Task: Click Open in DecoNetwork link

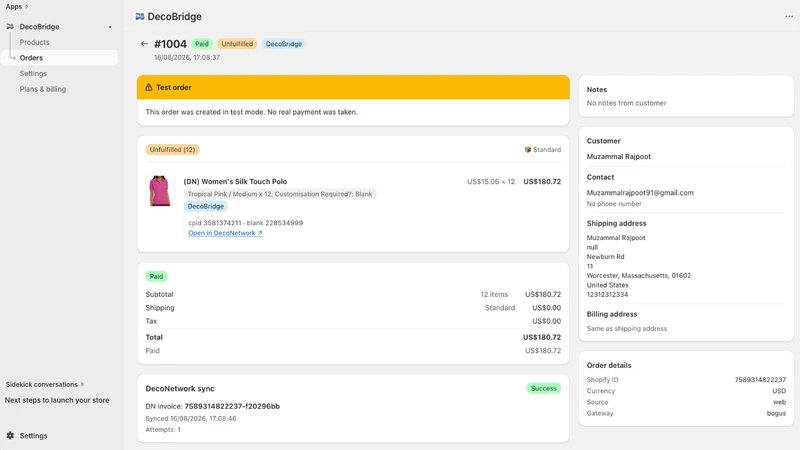Action: pos(225,233)
